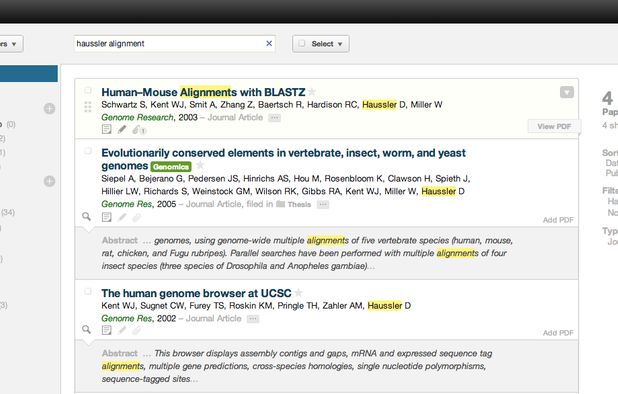
Task: Click Genome Res journal for the 2002 paper
Action: (127, 318)
